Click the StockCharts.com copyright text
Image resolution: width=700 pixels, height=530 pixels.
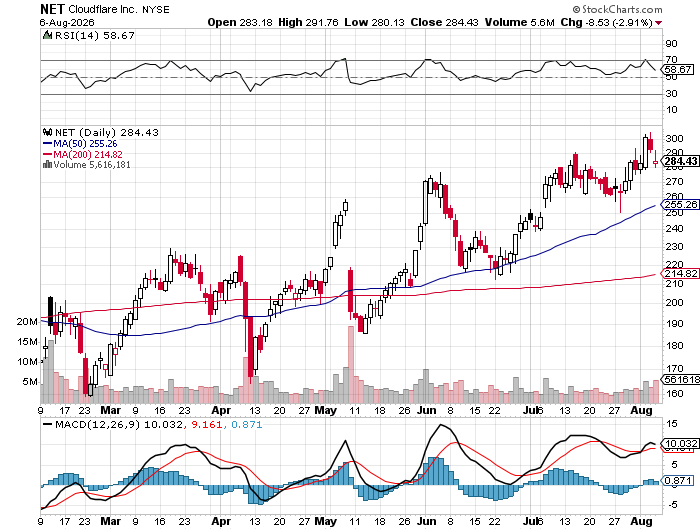618,9
